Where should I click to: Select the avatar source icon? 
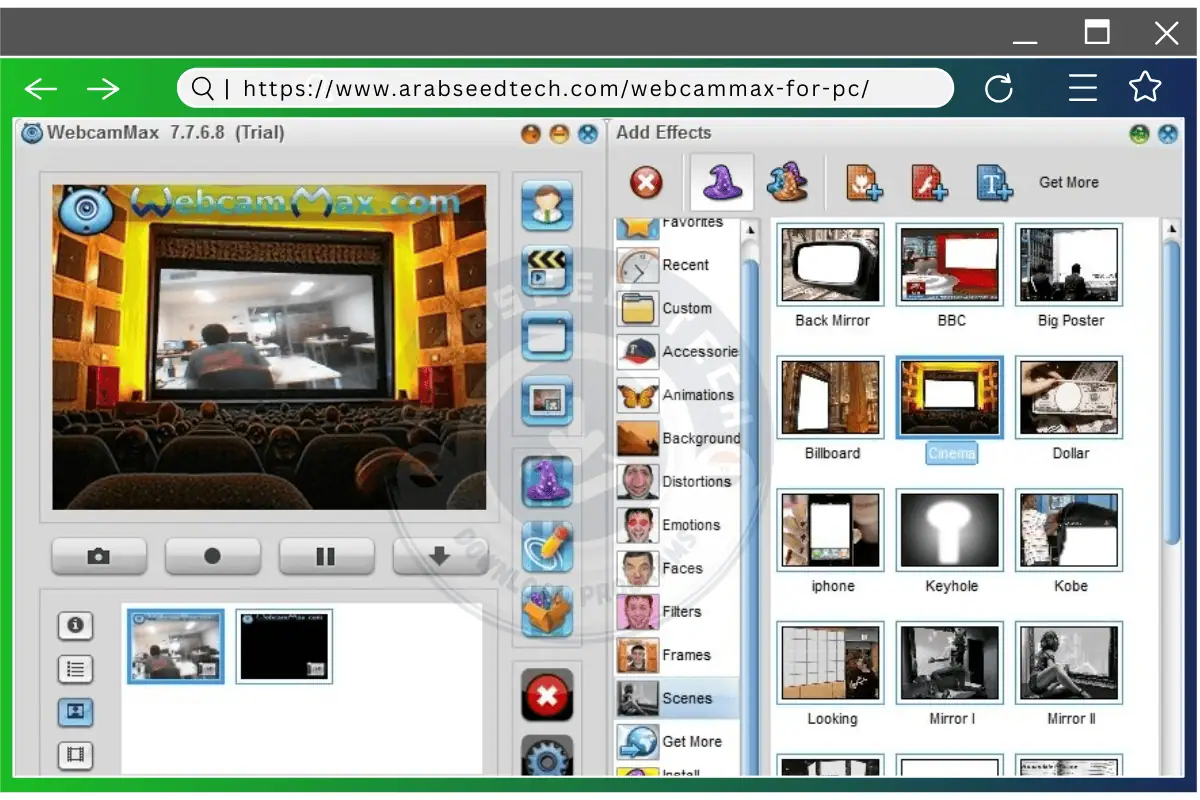(x=546, y=206)
